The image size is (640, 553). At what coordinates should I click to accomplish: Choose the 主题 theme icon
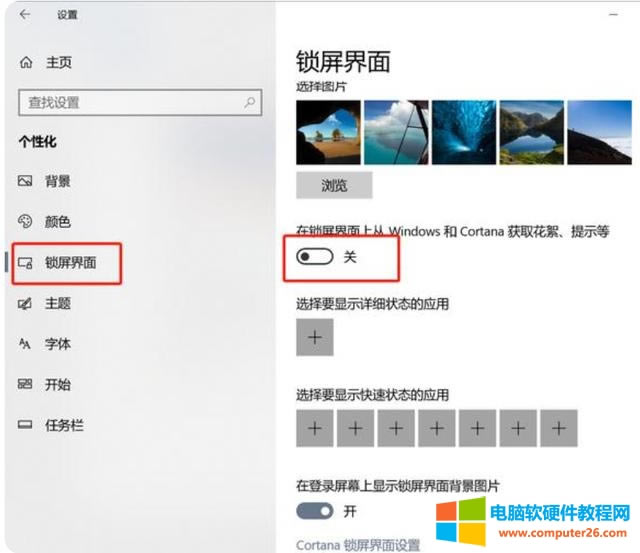tap(25, 304)
